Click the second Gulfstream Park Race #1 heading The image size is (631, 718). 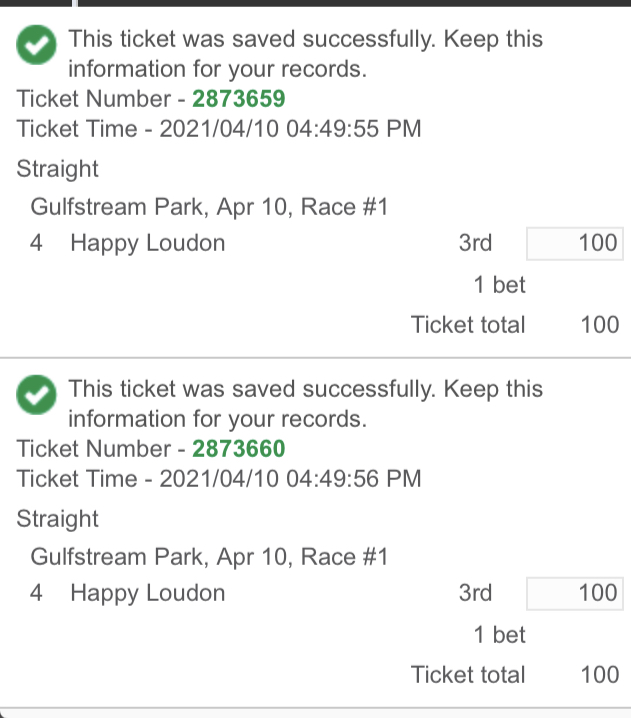pyautogui.click(x=209, y=557)
